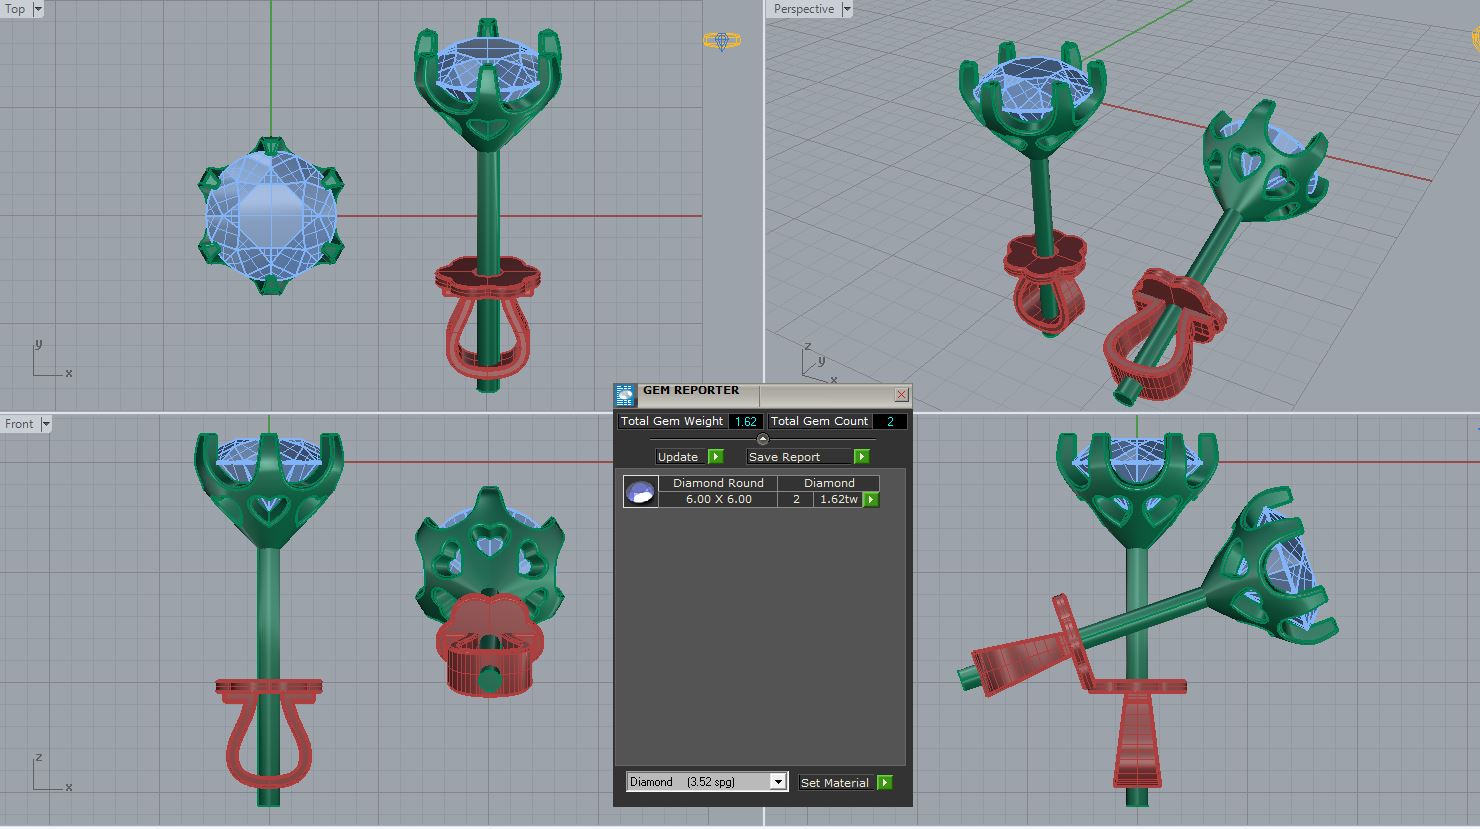Click the Gem Reporter panel icon
The height and width of the screenshot is (829, 1480).
point(625,395)
